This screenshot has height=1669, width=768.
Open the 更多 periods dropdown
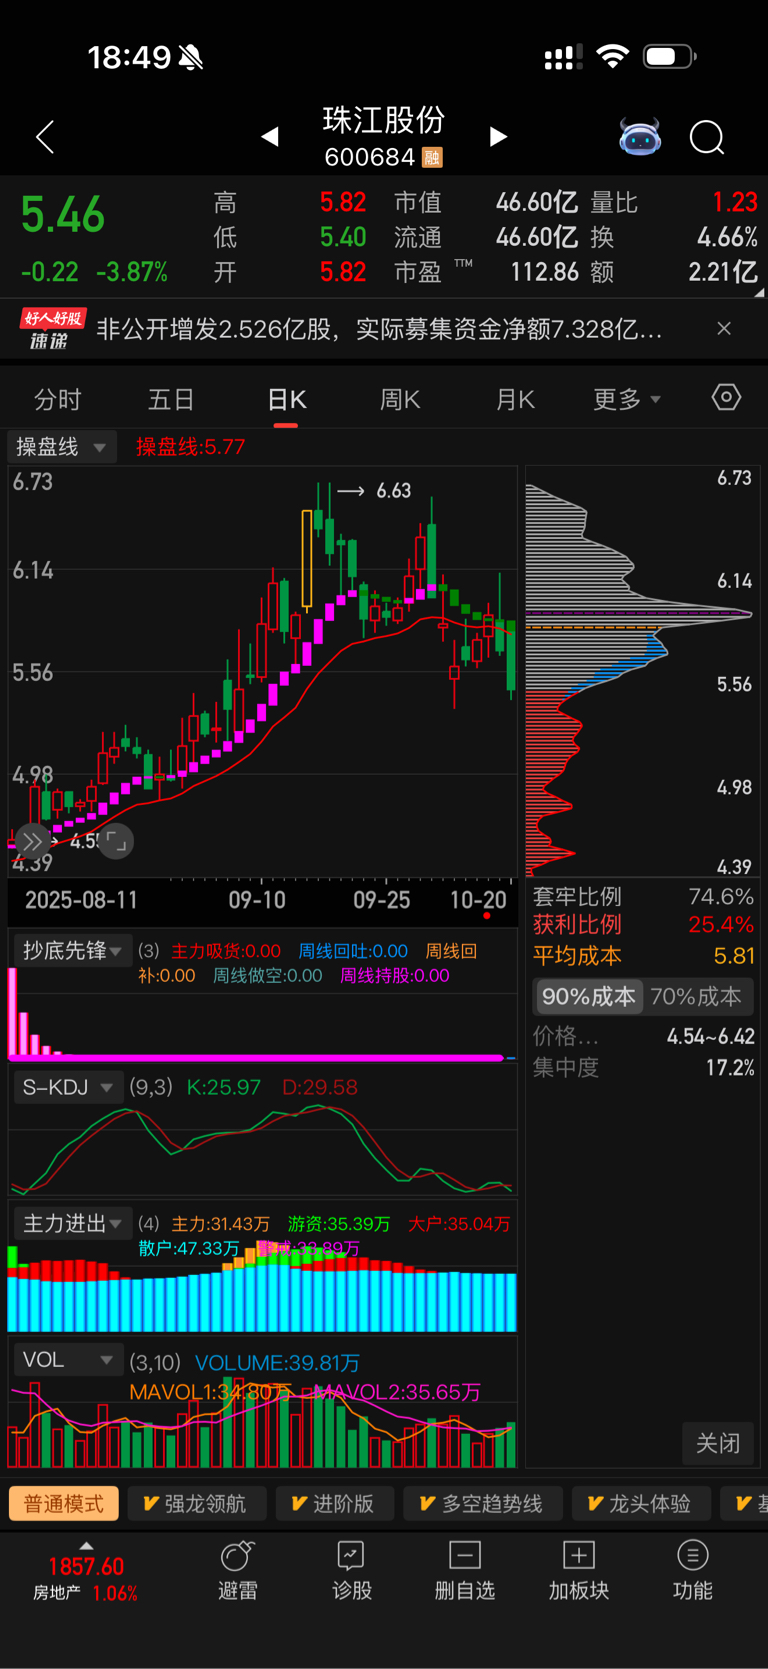(627, 400)
